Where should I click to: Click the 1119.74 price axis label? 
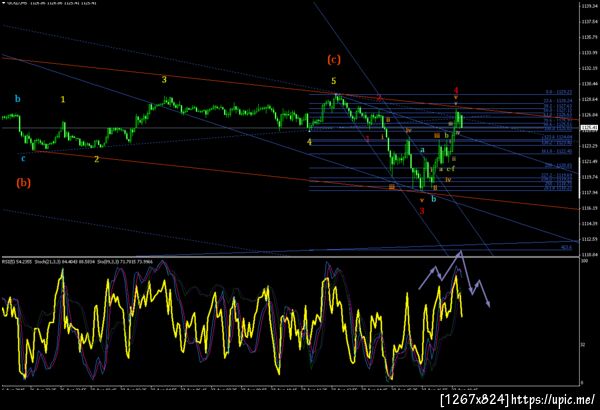point(590,177)
